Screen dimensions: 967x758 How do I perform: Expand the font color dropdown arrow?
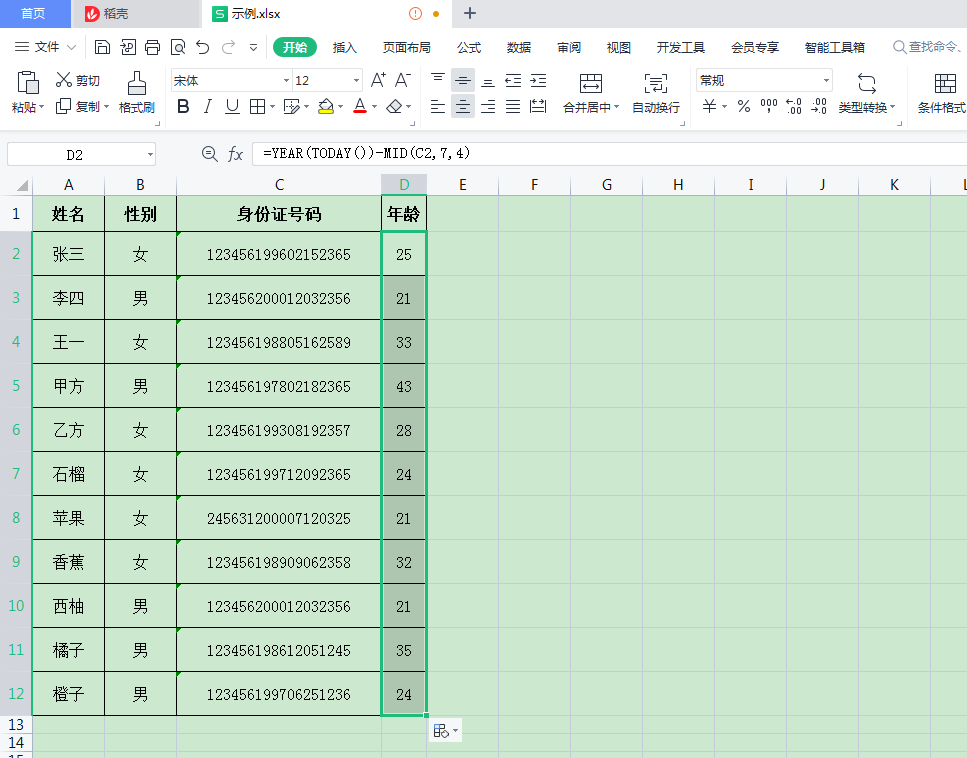click(x=374, y=107)
